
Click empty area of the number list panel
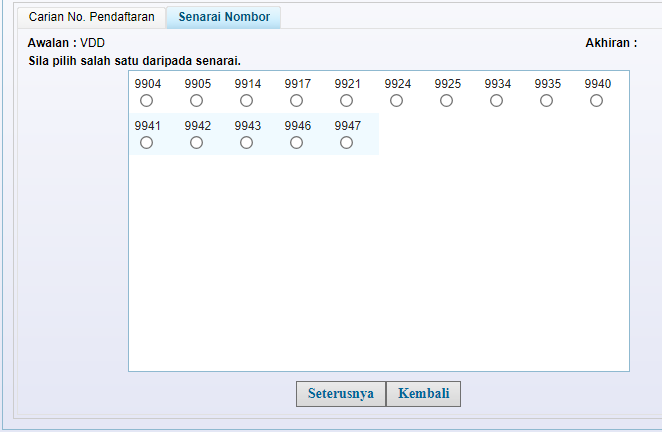[380, 270]
